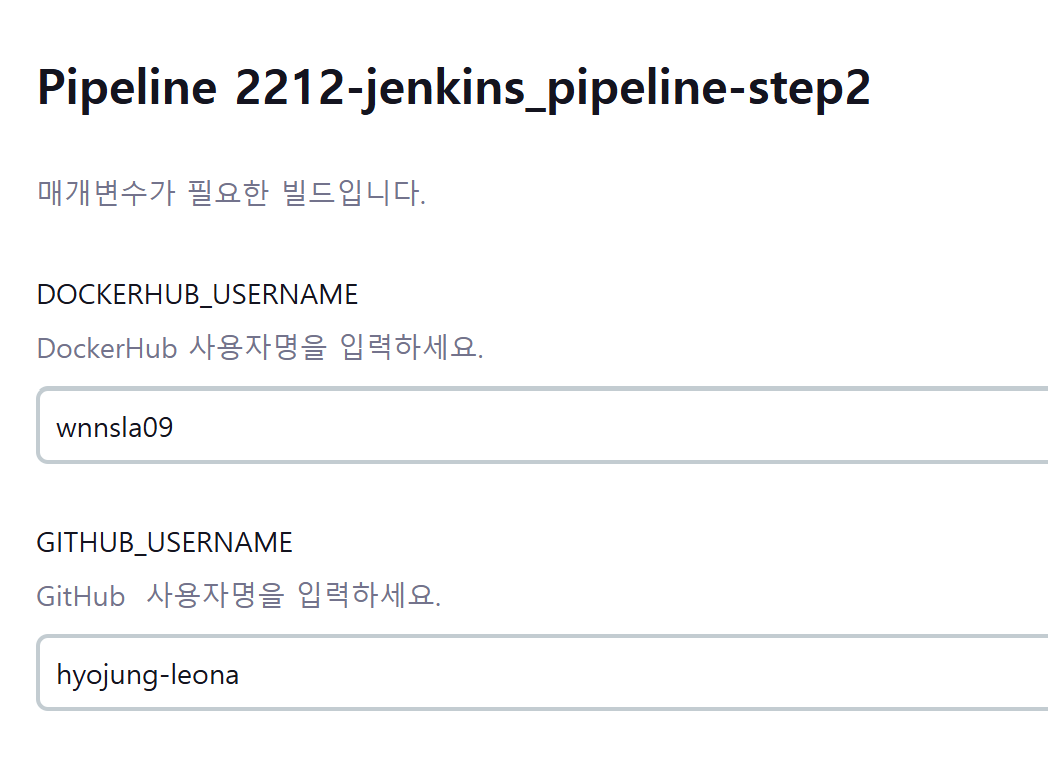The image size is (1048, 778).
Task: Click the '매개변수가 필요한 빌드입니다.' message
Action: pos(231,192)
